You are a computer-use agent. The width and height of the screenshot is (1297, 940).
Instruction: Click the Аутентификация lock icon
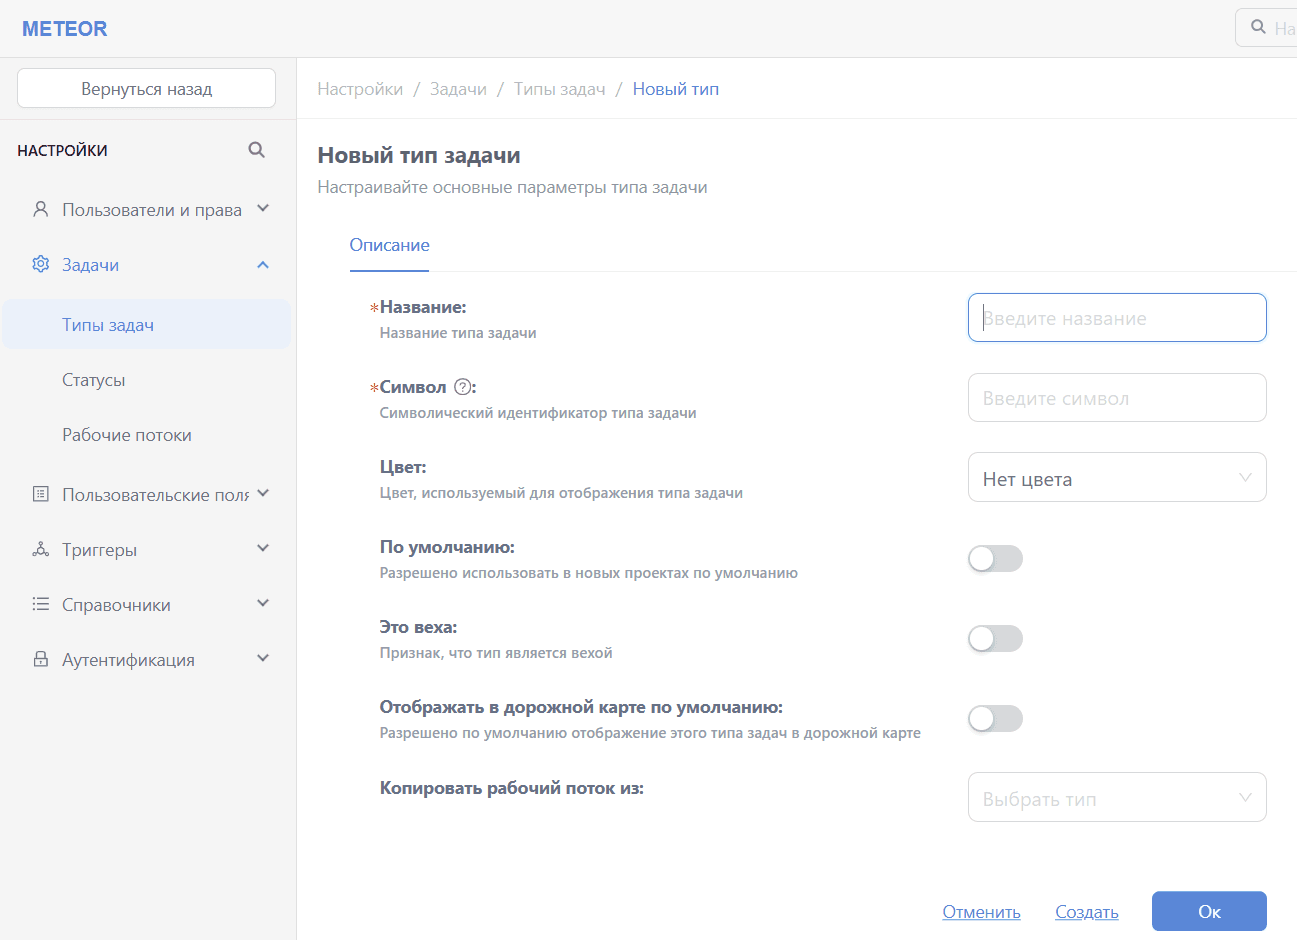pos(41,659)
